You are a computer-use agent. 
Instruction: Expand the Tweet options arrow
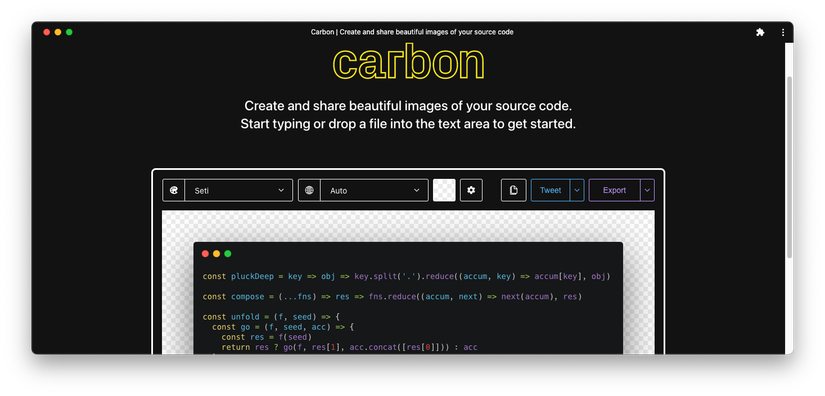point(577,190)
